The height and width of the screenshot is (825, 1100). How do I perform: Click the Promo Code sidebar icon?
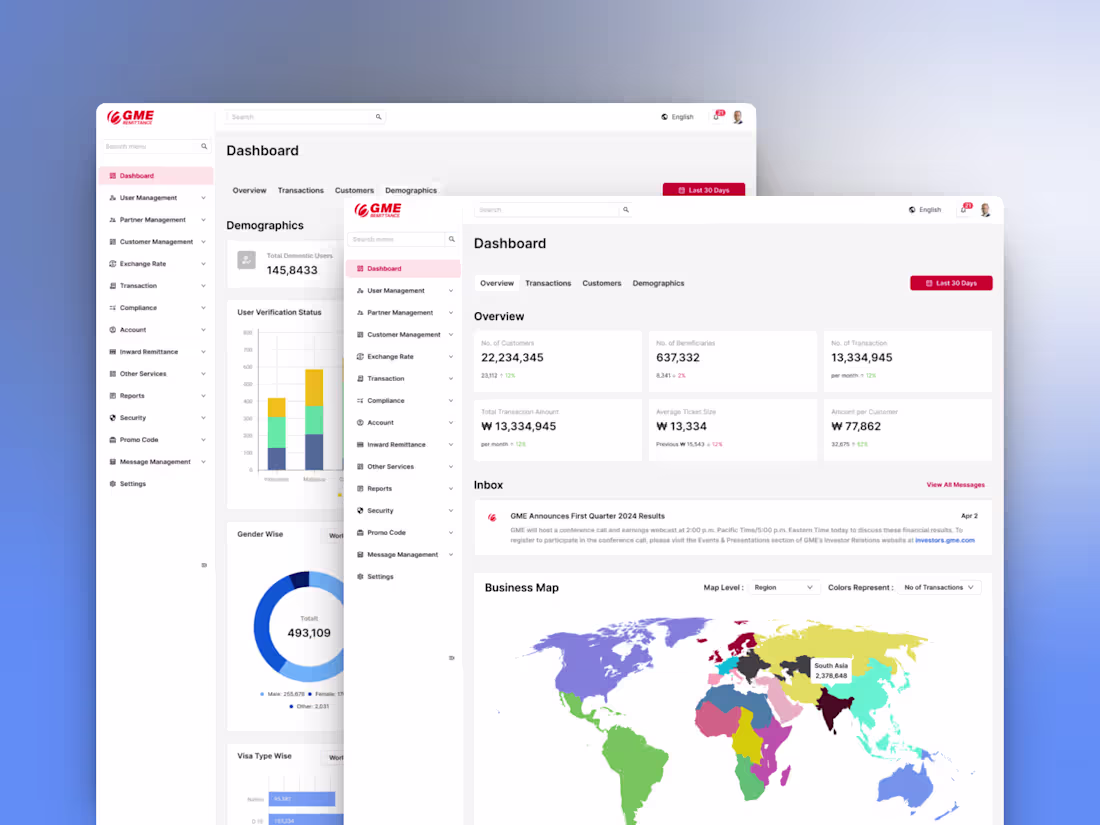[361, 533]
